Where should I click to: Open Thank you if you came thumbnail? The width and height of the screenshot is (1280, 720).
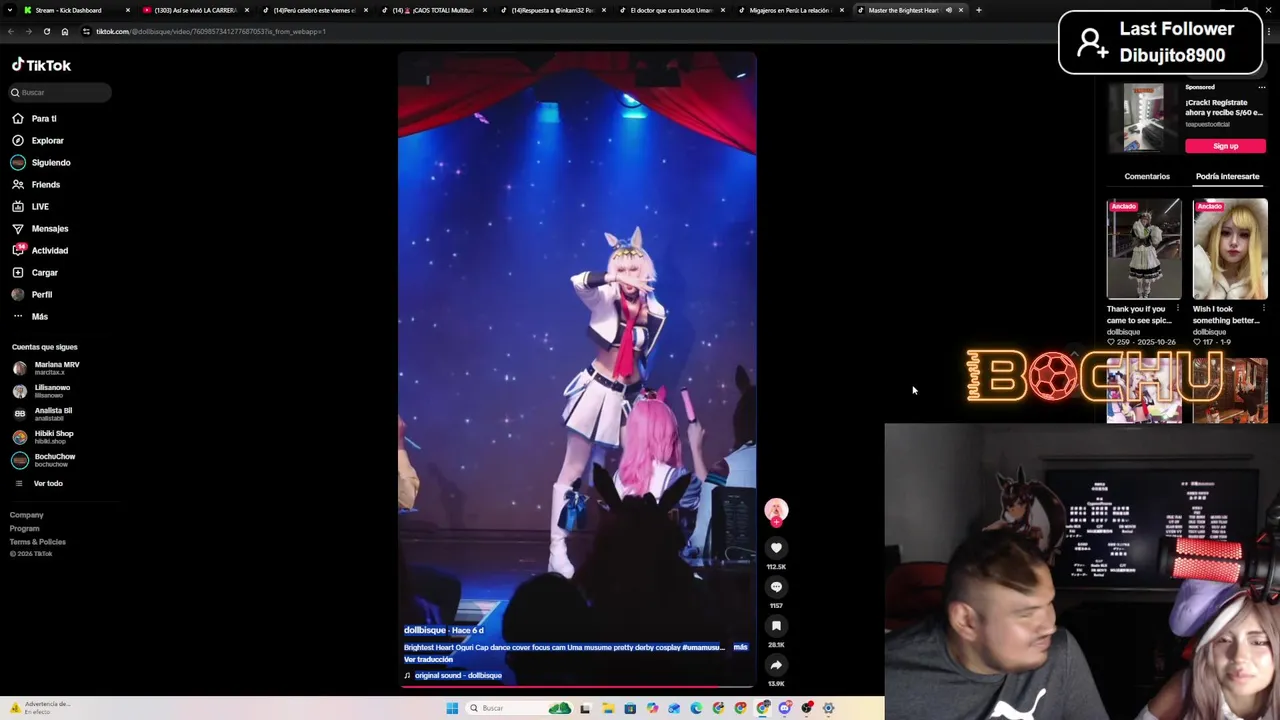(x=1144, y=249)
